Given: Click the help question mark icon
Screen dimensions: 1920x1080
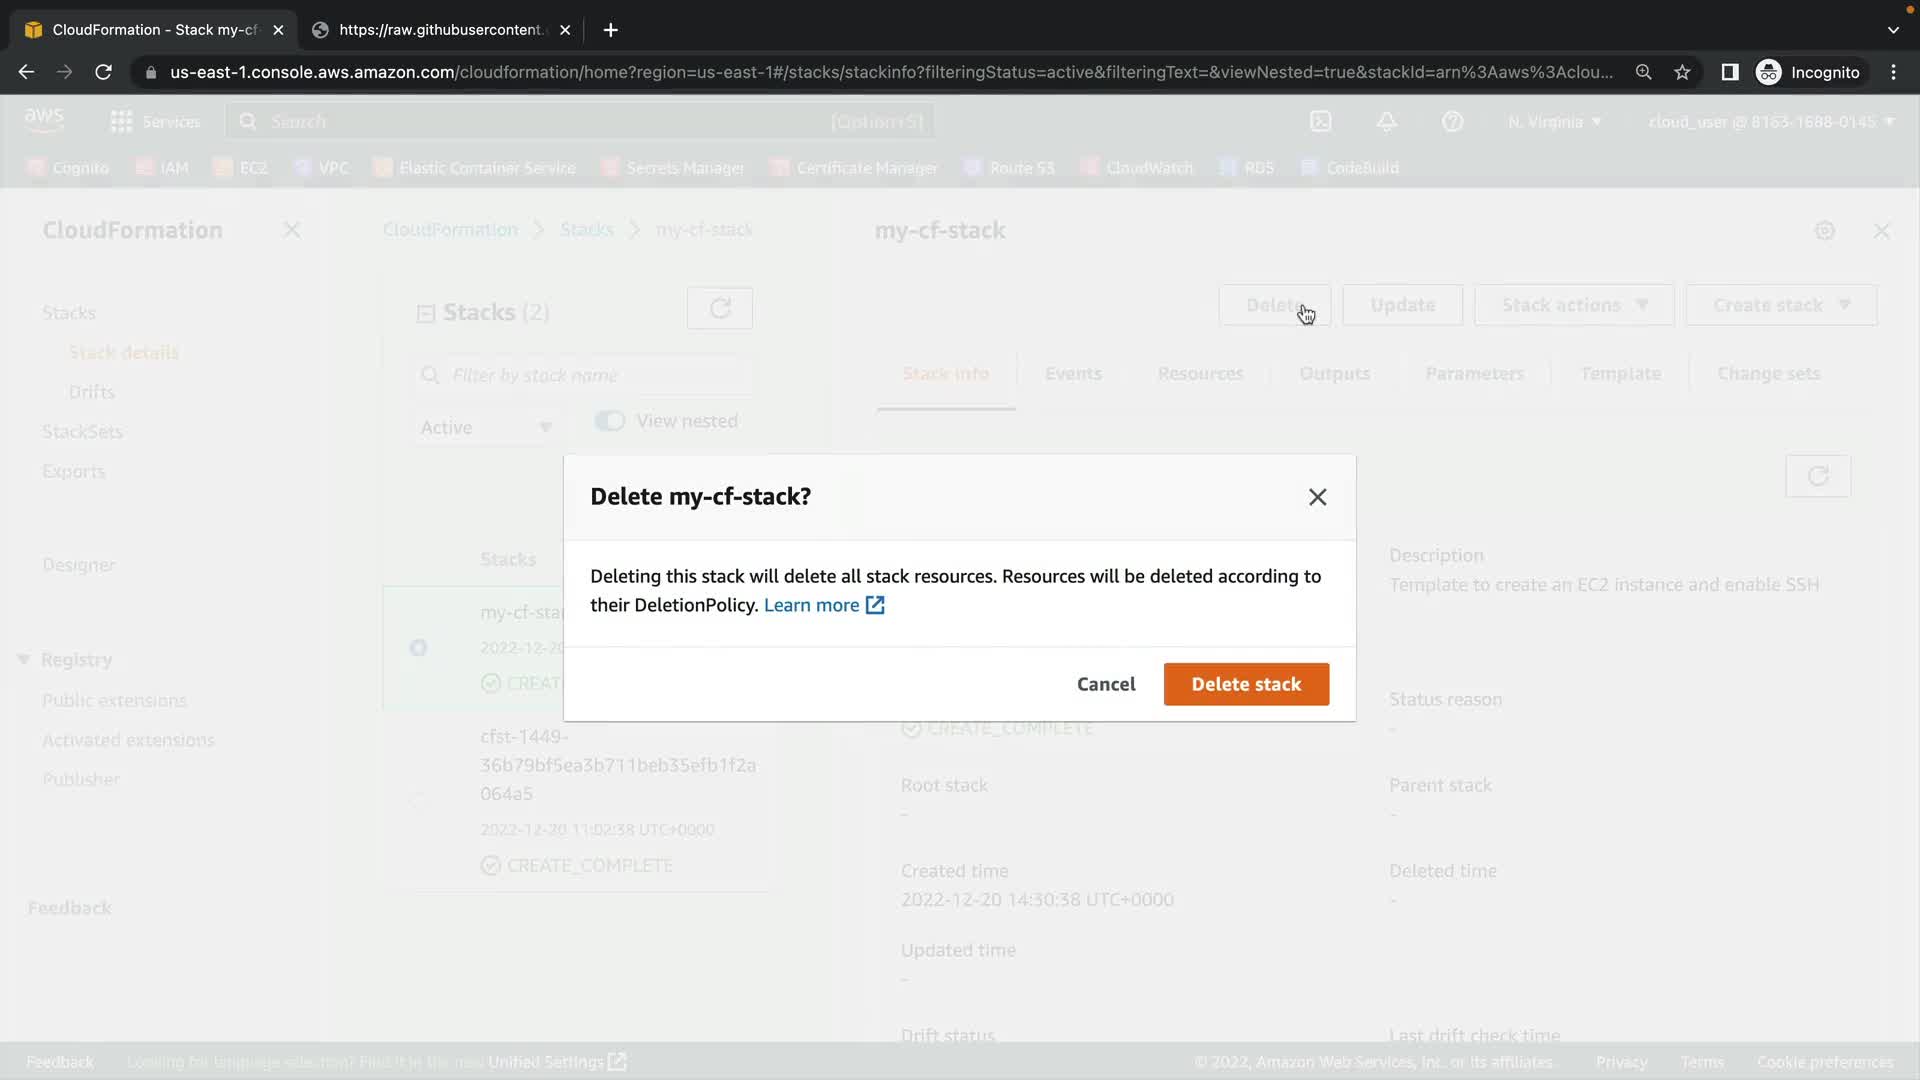Looking at the screenshot, I should tap(1452, 122).
